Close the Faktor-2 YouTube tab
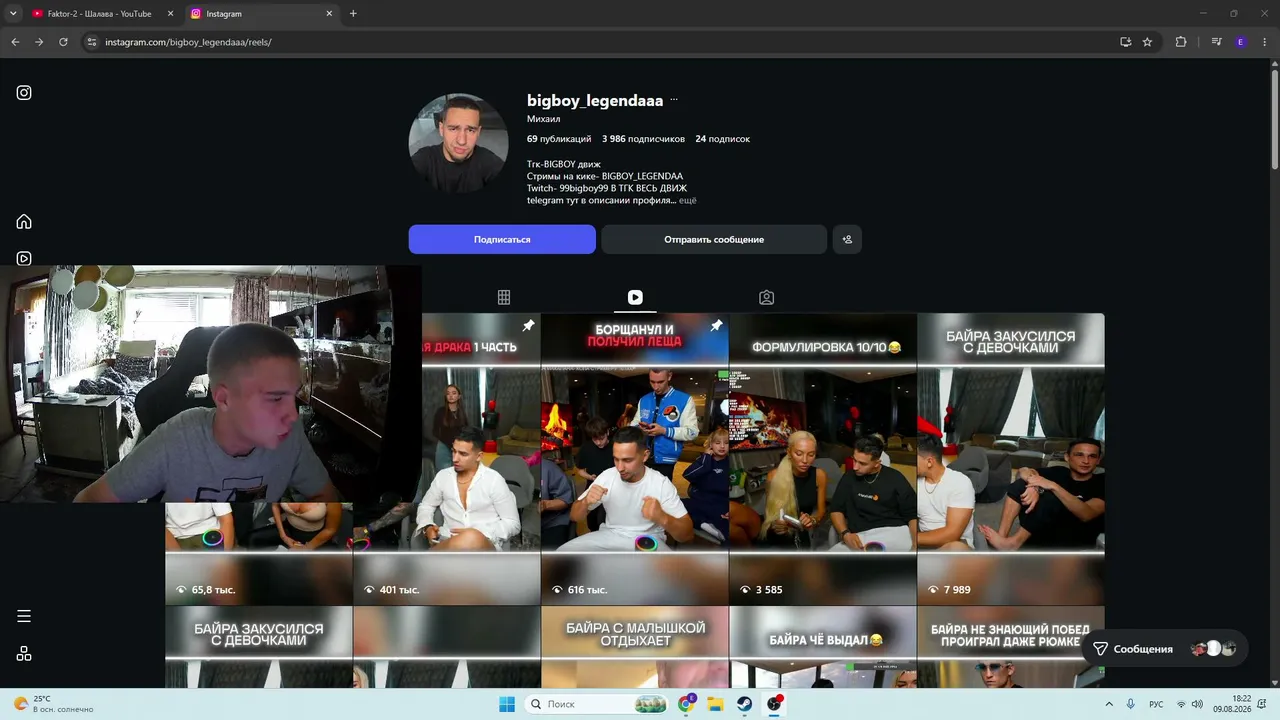This screenshot has height=720, width=1280. click(x=170, y=14)
